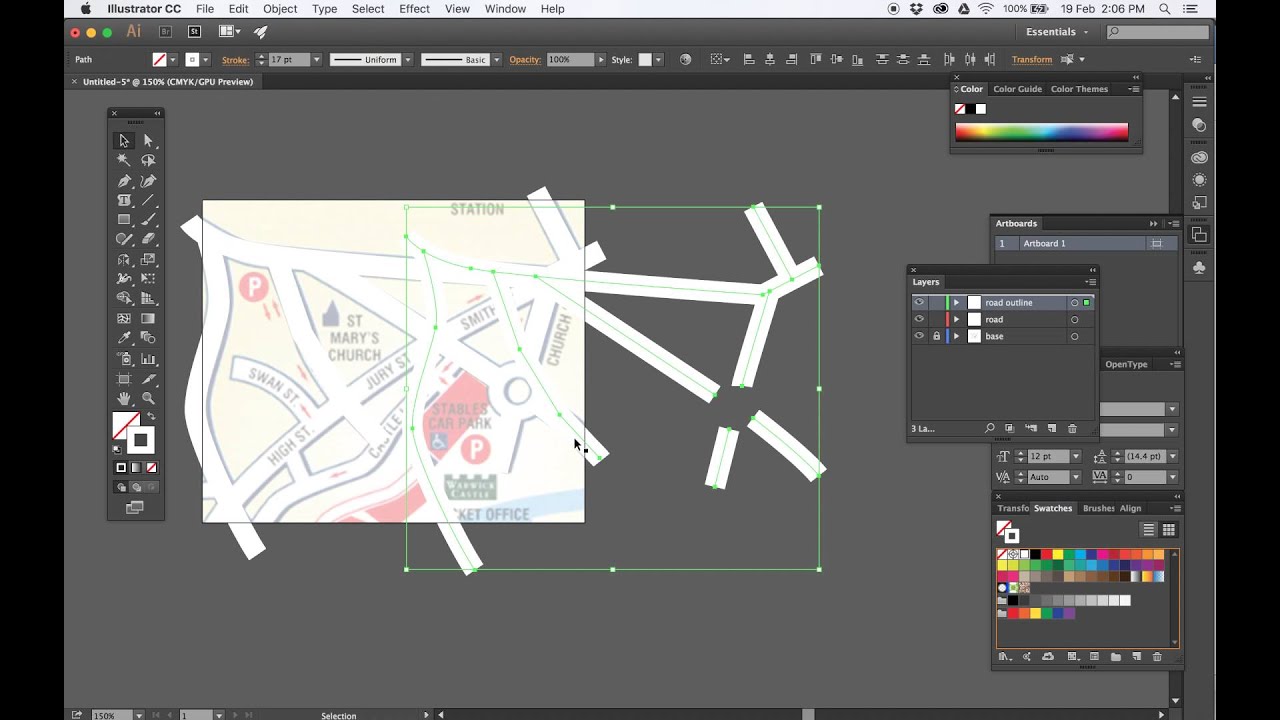Click target circle of road layer

[1075, 320]
